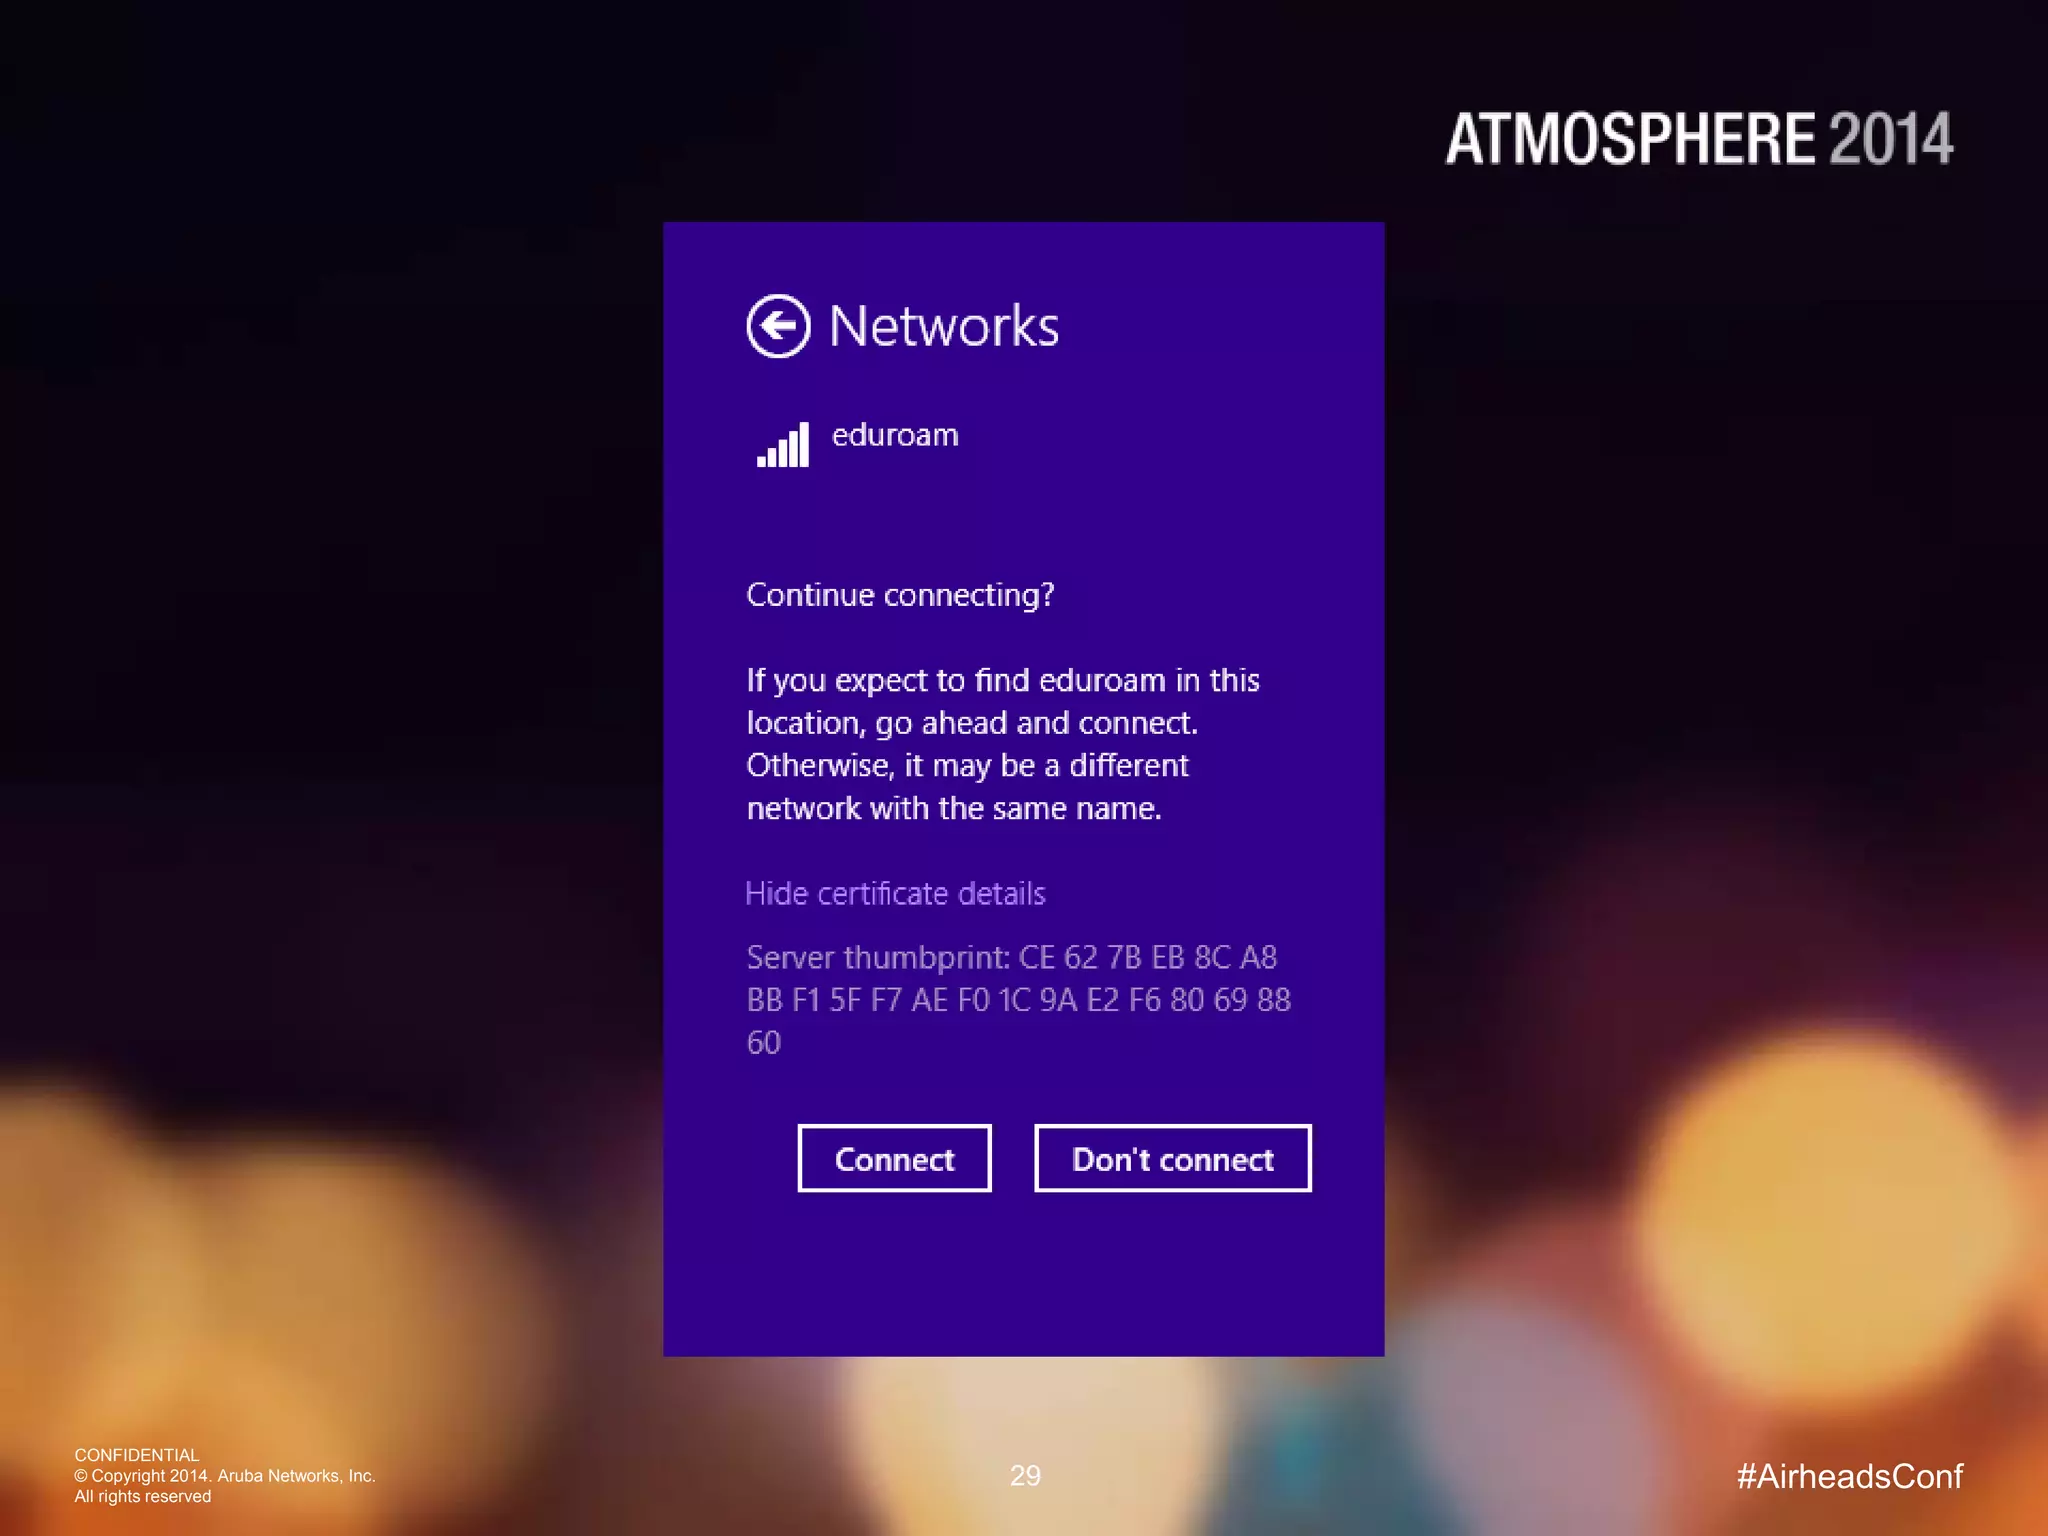Screen dimensions: 2048x1536
Task: Click the Wi-Fi signal strength bars icon
Action: point(783,445)
